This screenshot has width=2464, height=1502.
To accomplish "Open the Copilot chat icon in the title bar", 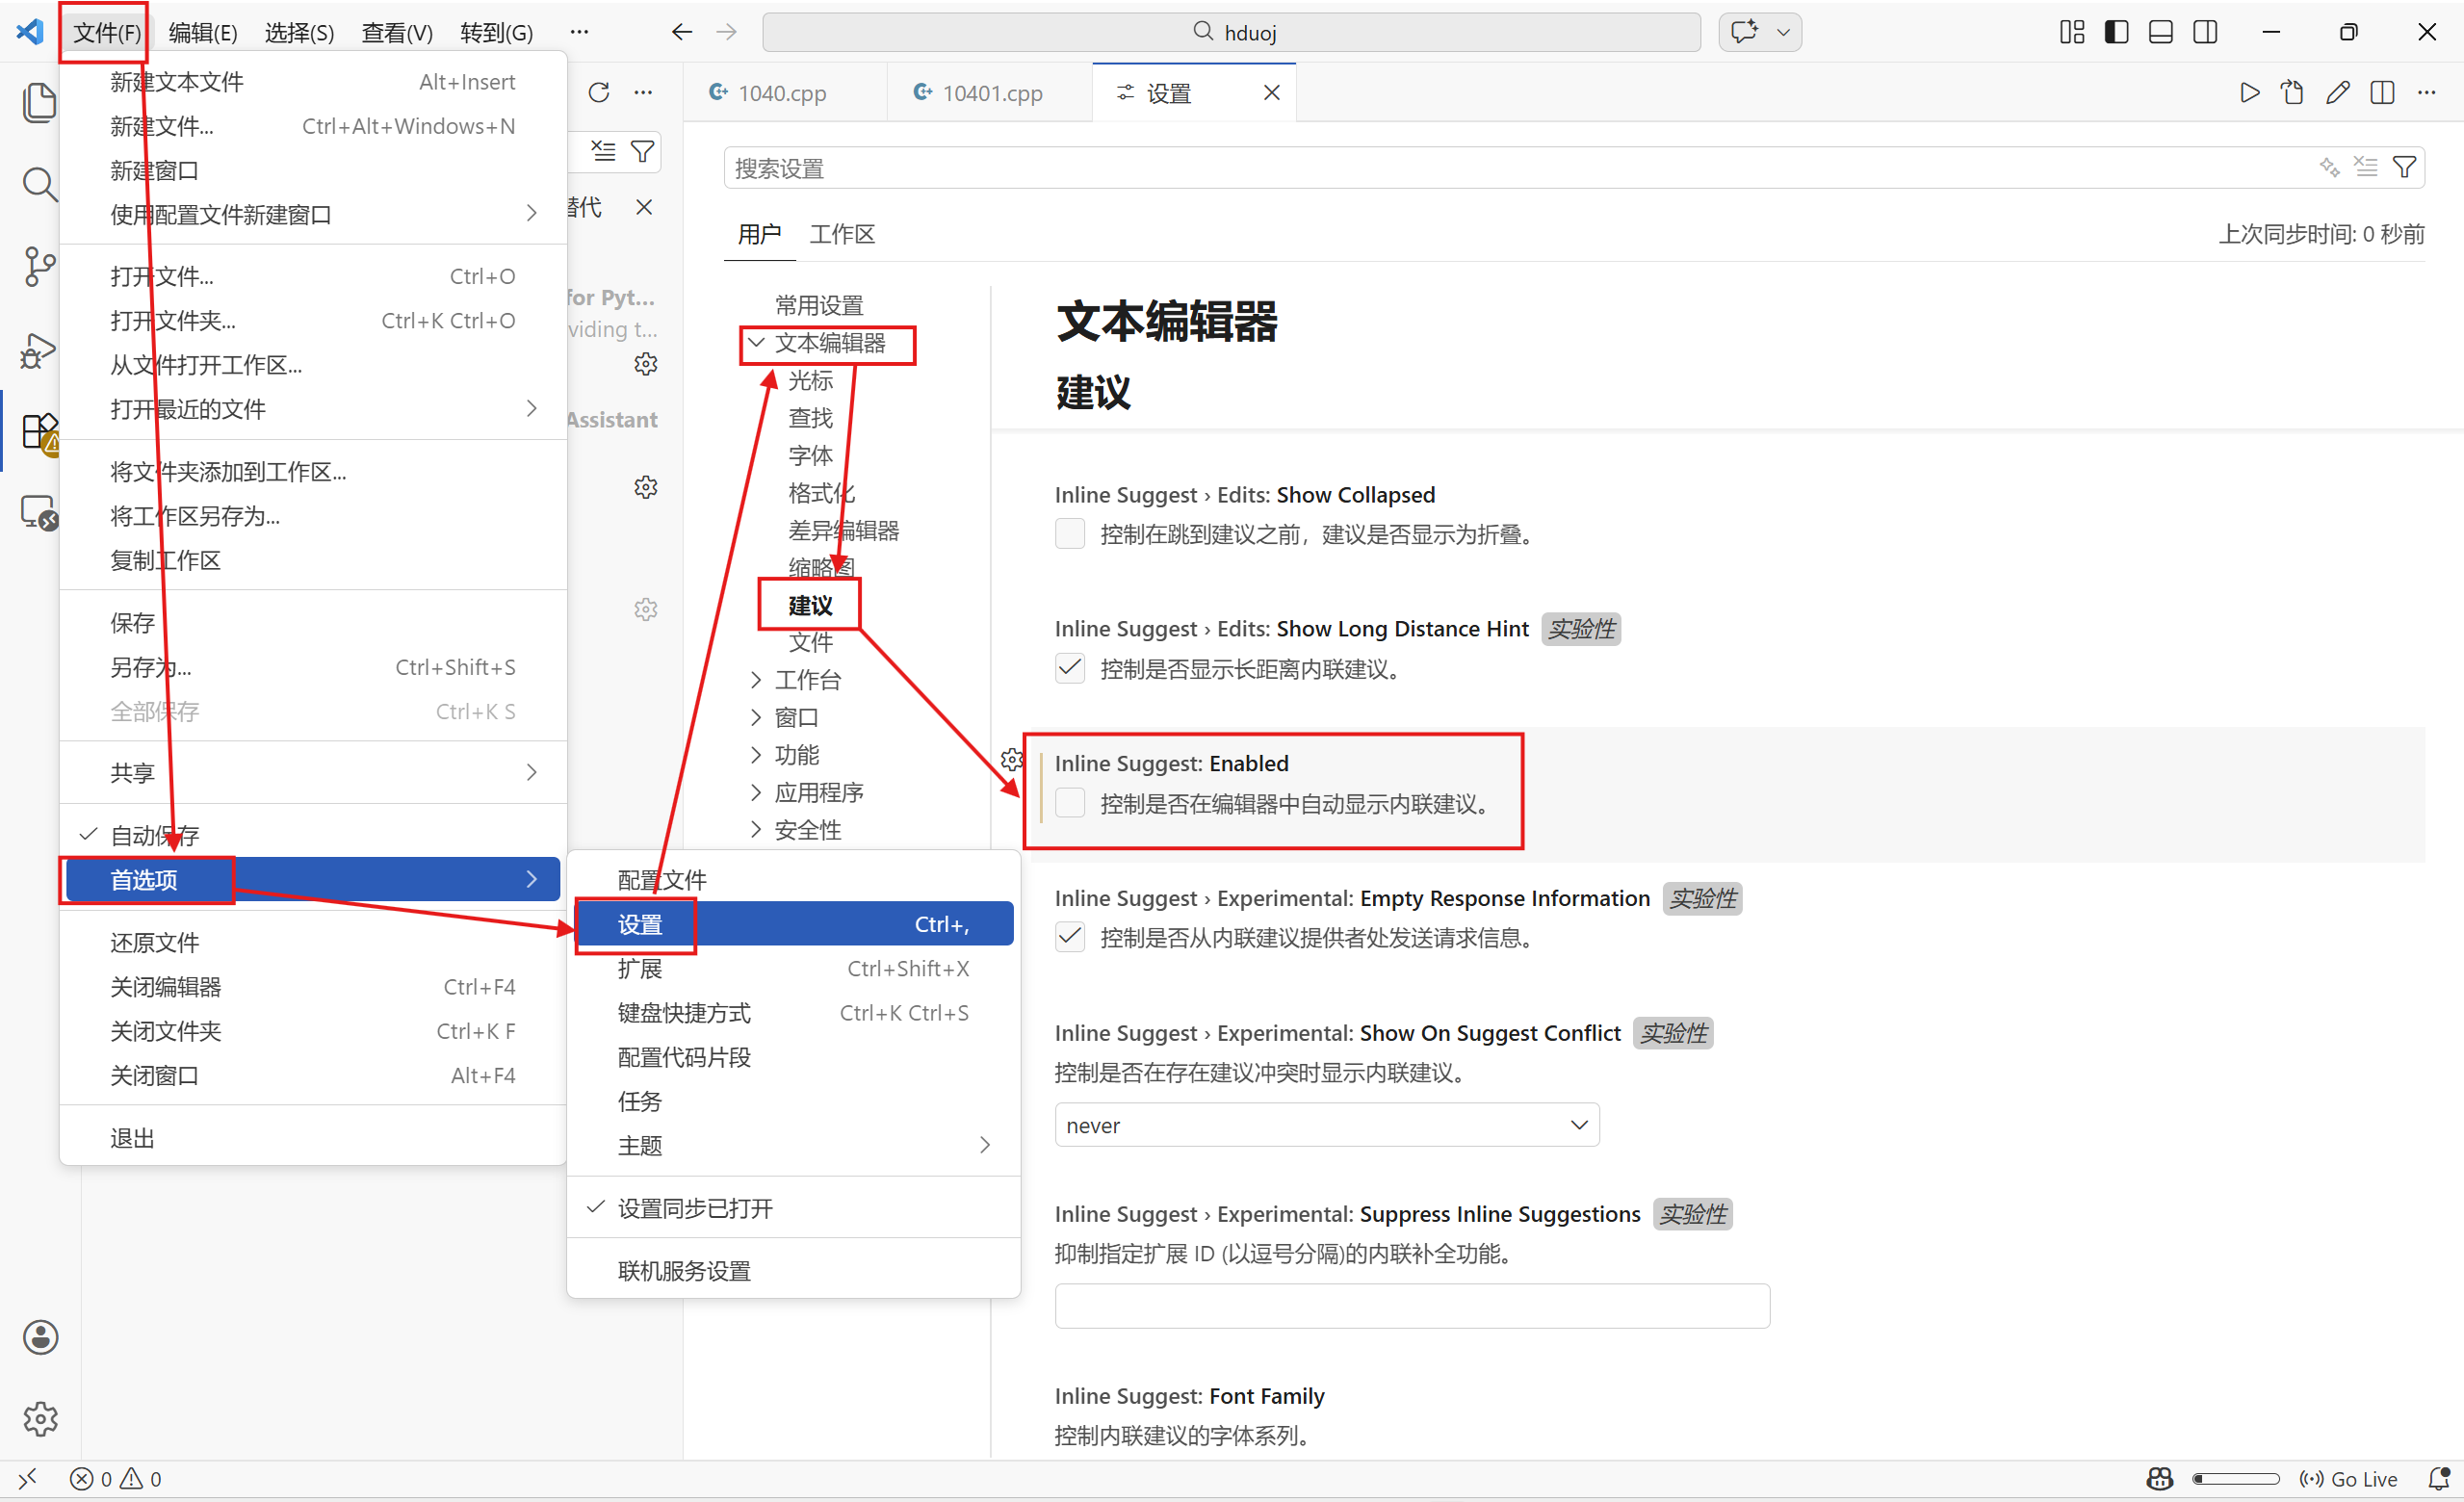I will pyautogui.click(x=1745, y=32).
